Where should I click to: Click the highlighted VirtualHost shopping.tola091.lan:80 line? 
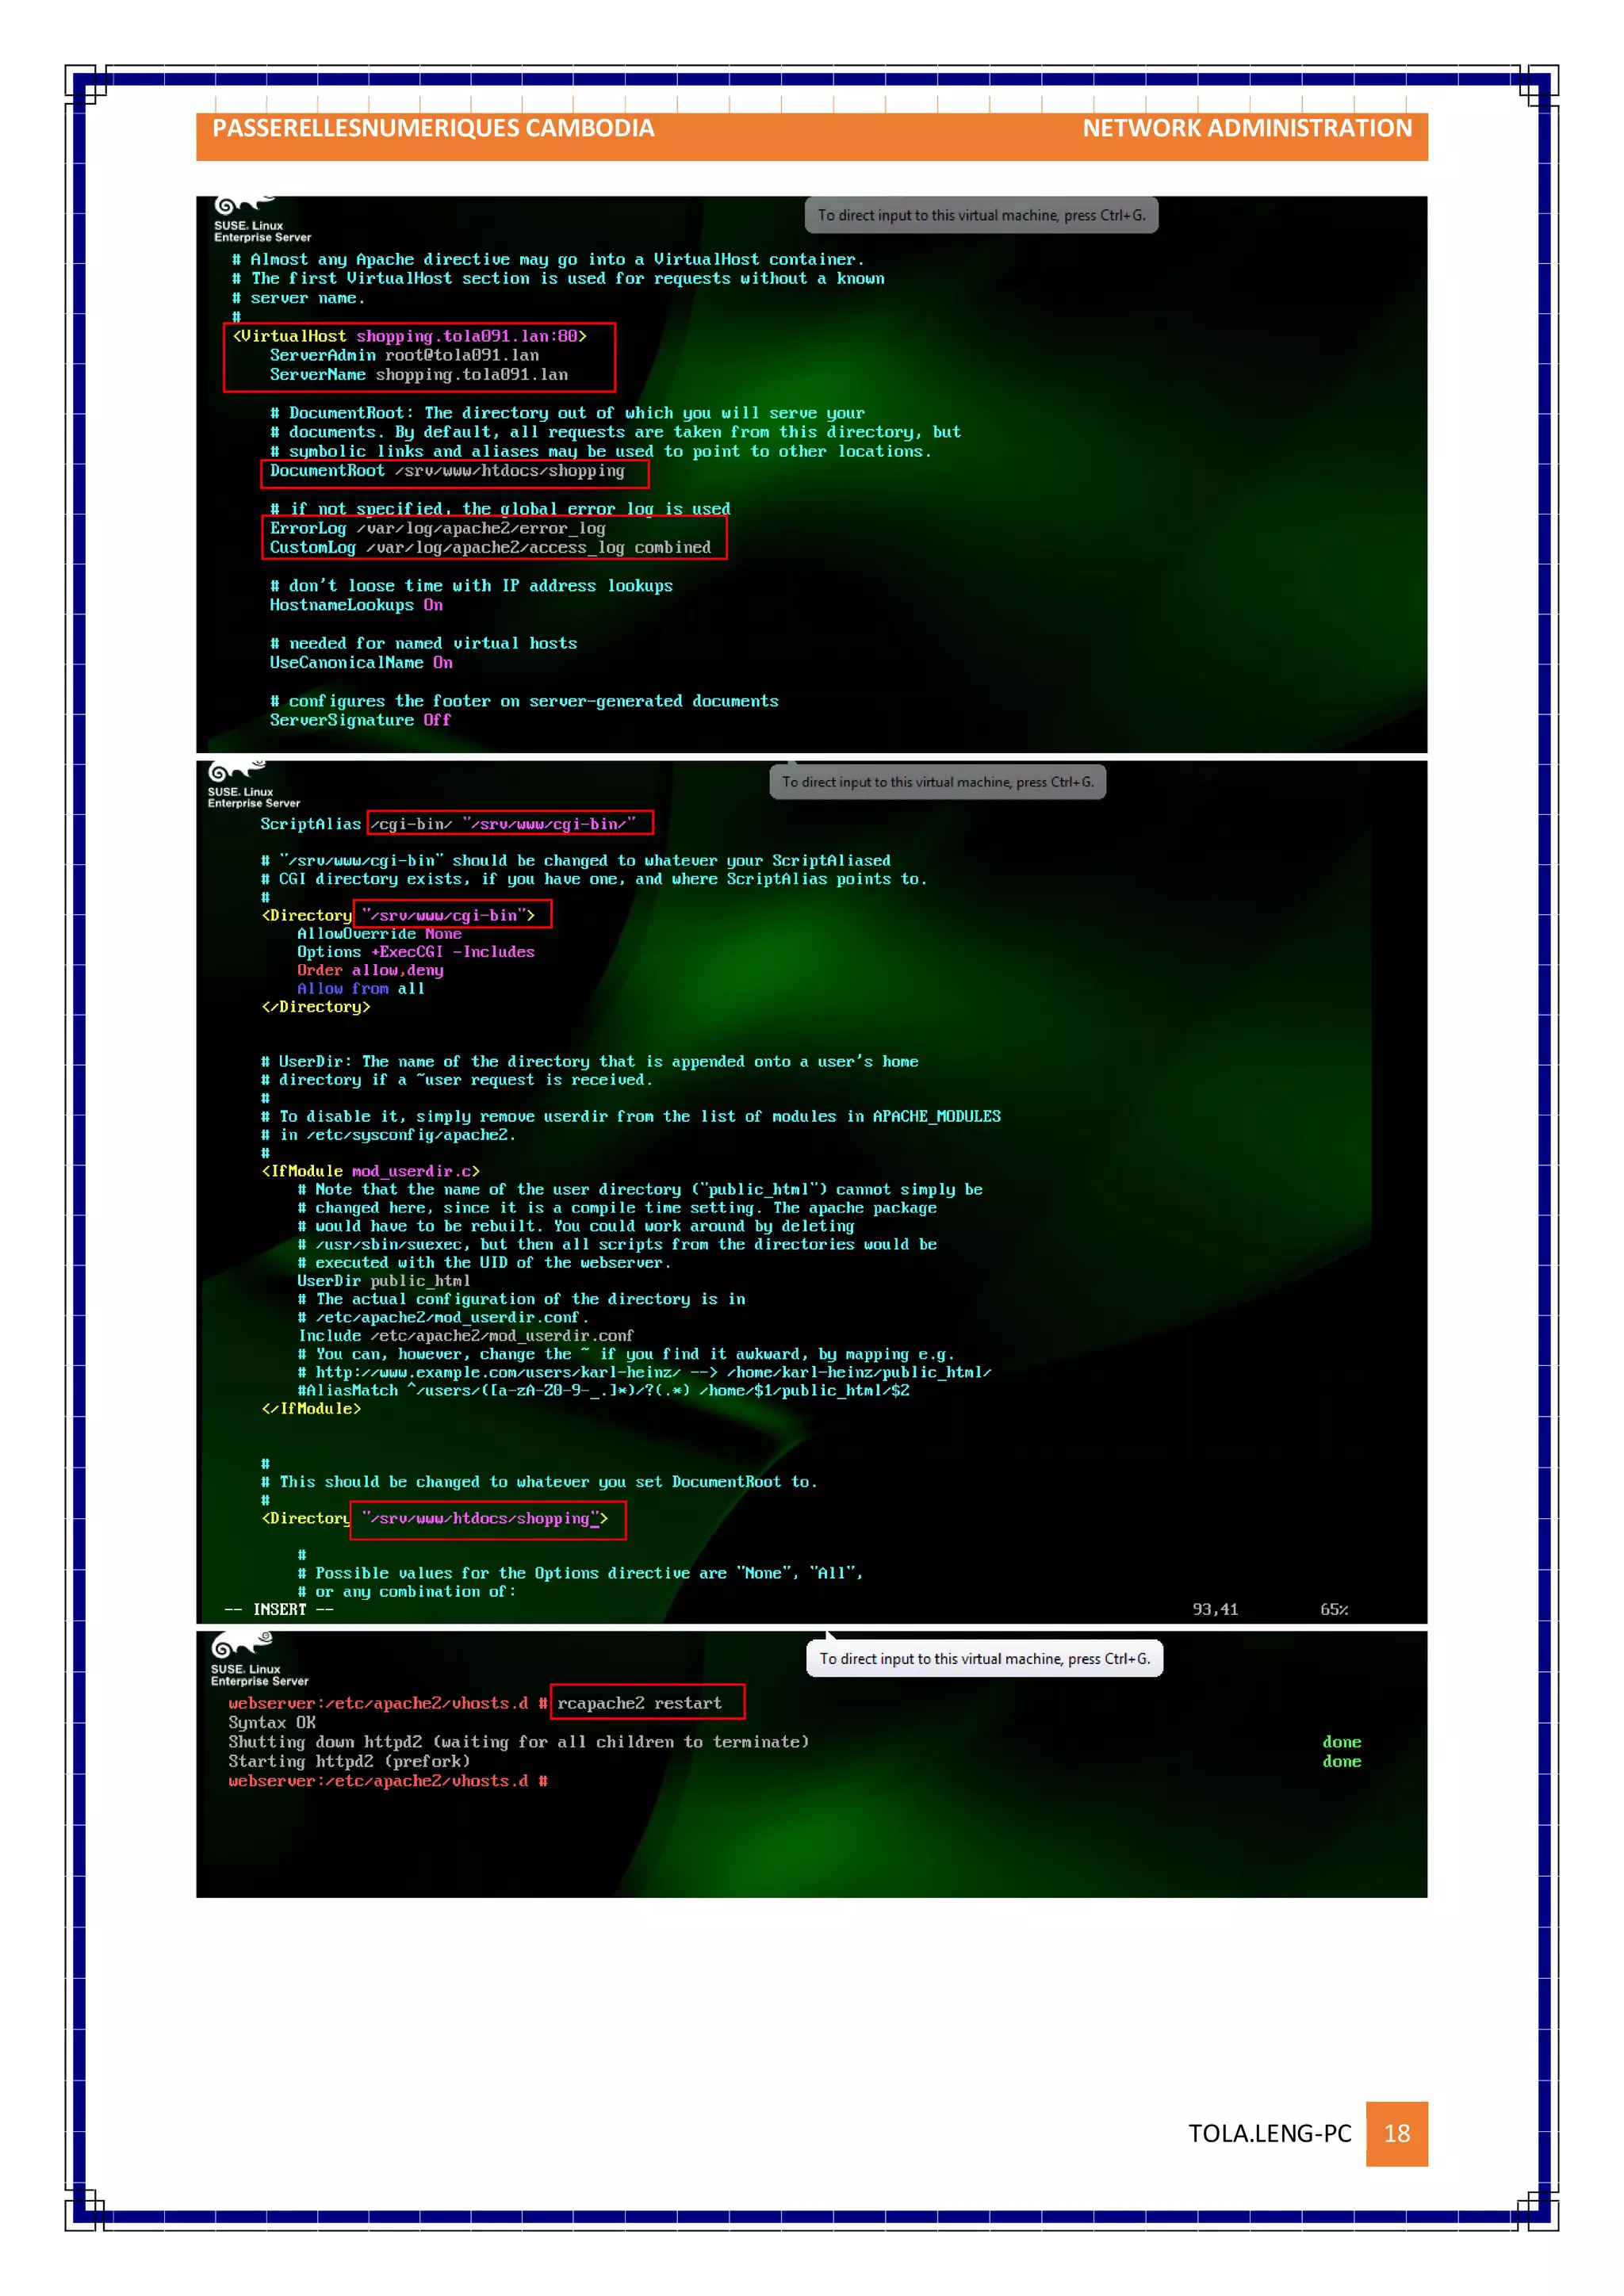click(x=410, y=337)
